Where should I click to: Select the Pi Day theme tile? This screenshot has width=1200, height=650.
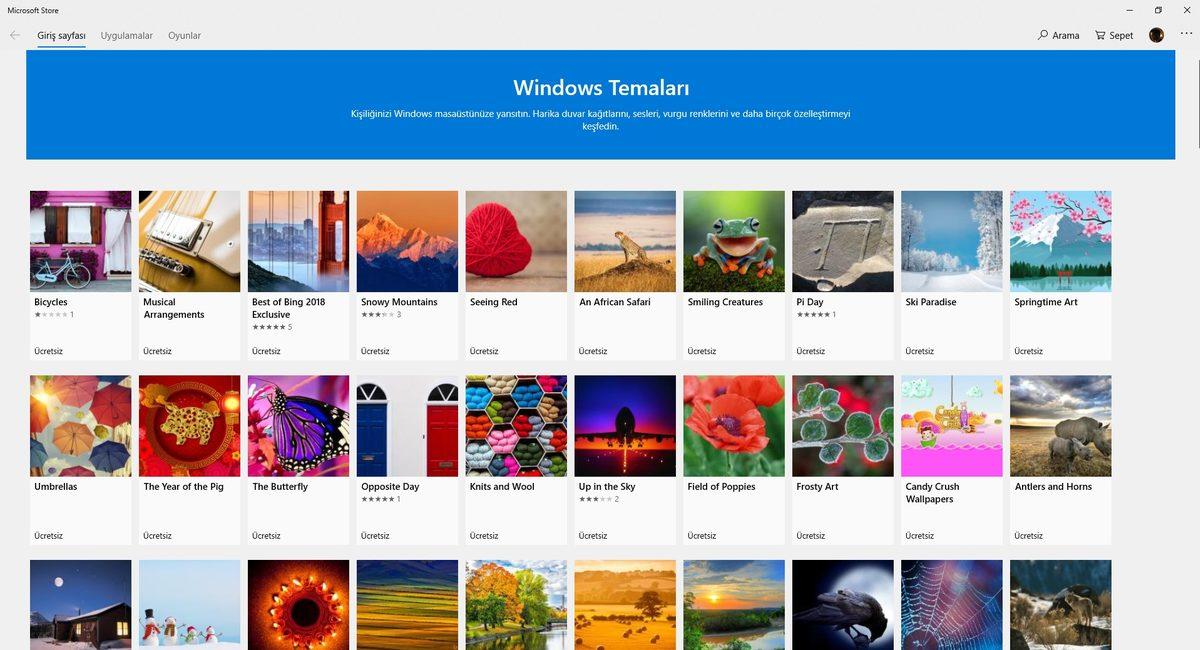(x=842, y=240)
